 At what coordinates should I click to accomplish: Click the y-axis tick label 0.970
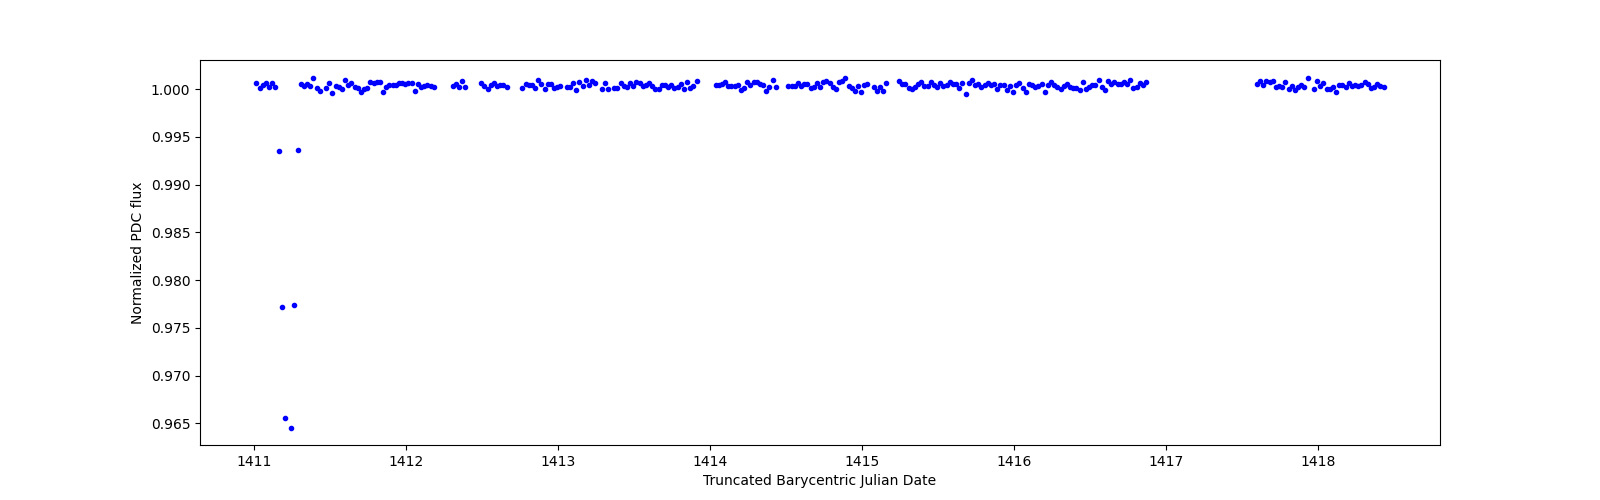pos(172,377)
